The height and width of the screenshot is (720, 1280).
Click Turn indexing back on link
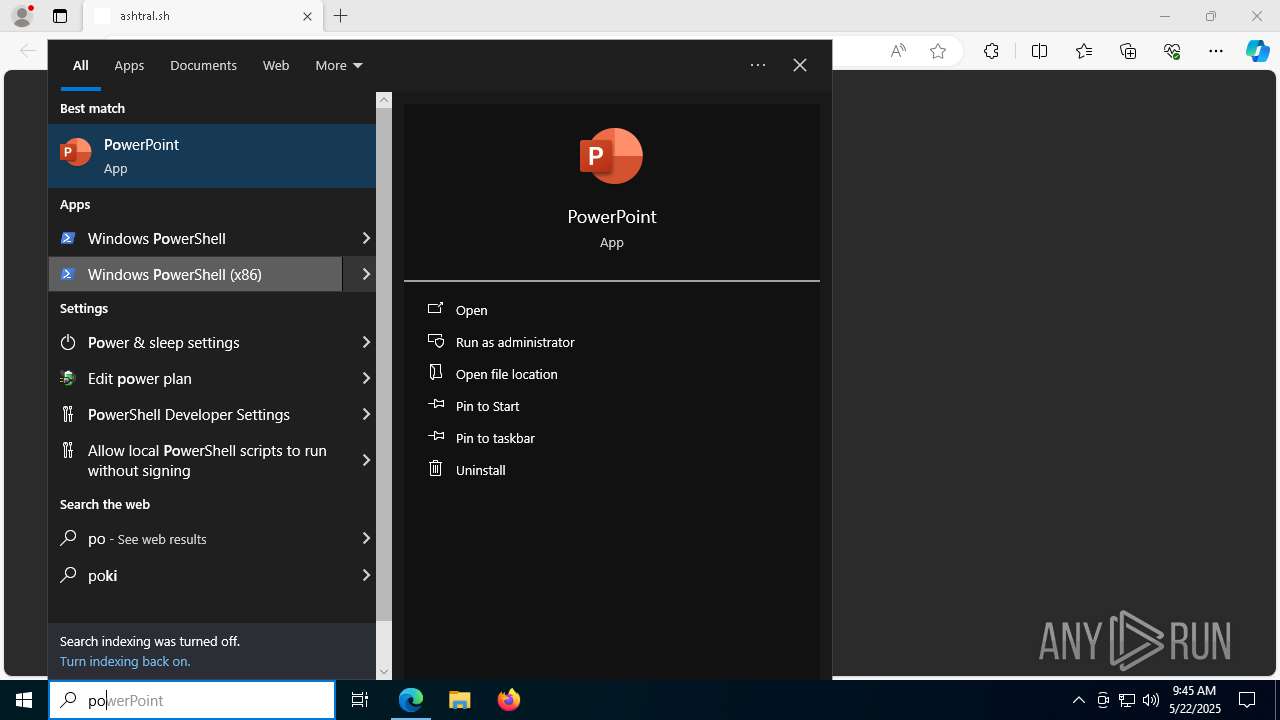point(125,661)
